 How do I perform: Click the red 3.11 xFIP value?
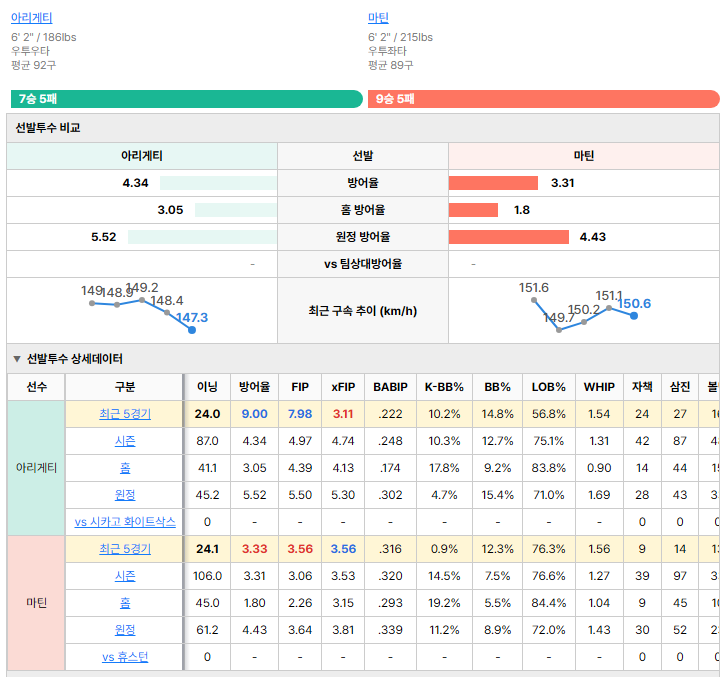(343, 414)
